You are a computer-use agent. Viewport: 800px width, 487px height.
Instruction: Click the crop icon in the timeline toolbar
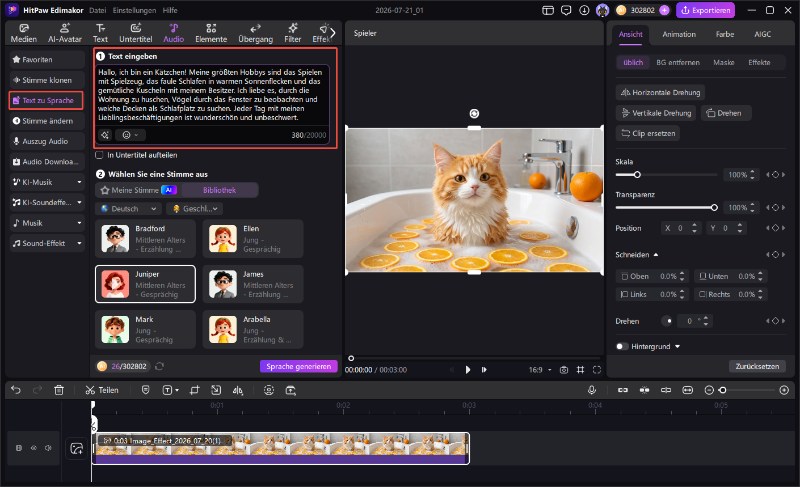[194, 390]
